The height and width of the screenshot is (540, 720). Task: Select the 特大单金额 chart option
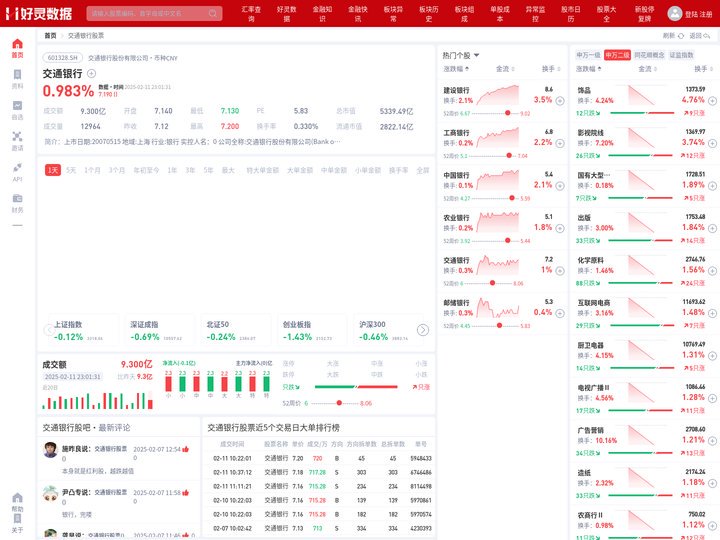pos(262,170)
